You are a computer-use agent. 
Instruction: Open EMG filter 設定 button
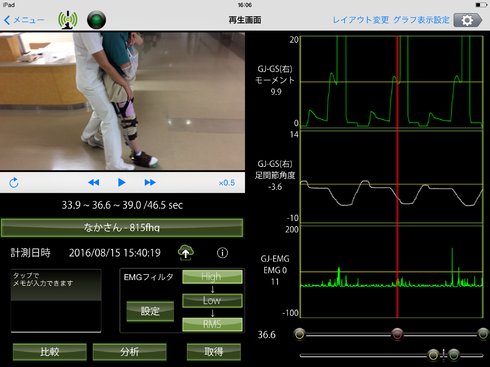150,311
